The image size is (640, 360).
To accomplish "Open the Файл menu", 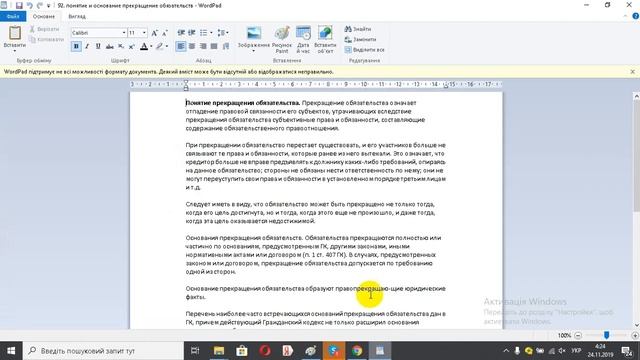I will click(x=13, y=16).
